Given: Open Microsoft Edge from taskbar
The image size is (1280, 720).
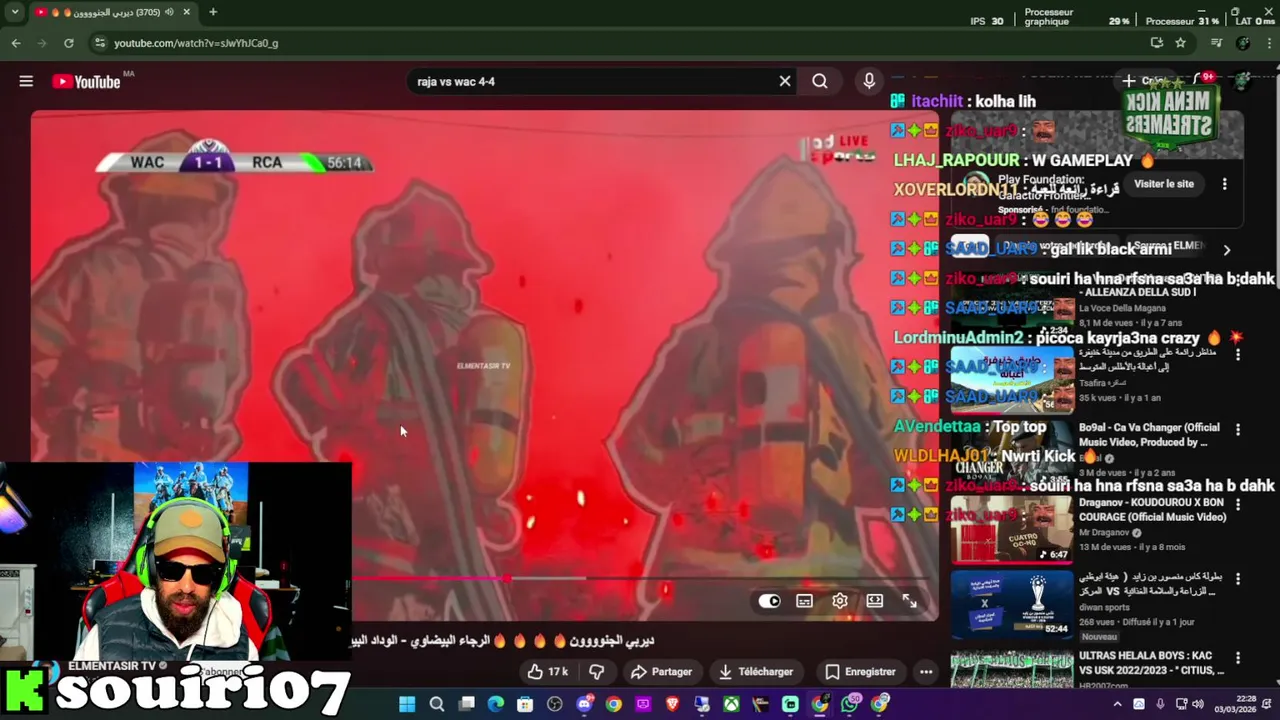Looking at the screenshot, I should click(496, 704).
